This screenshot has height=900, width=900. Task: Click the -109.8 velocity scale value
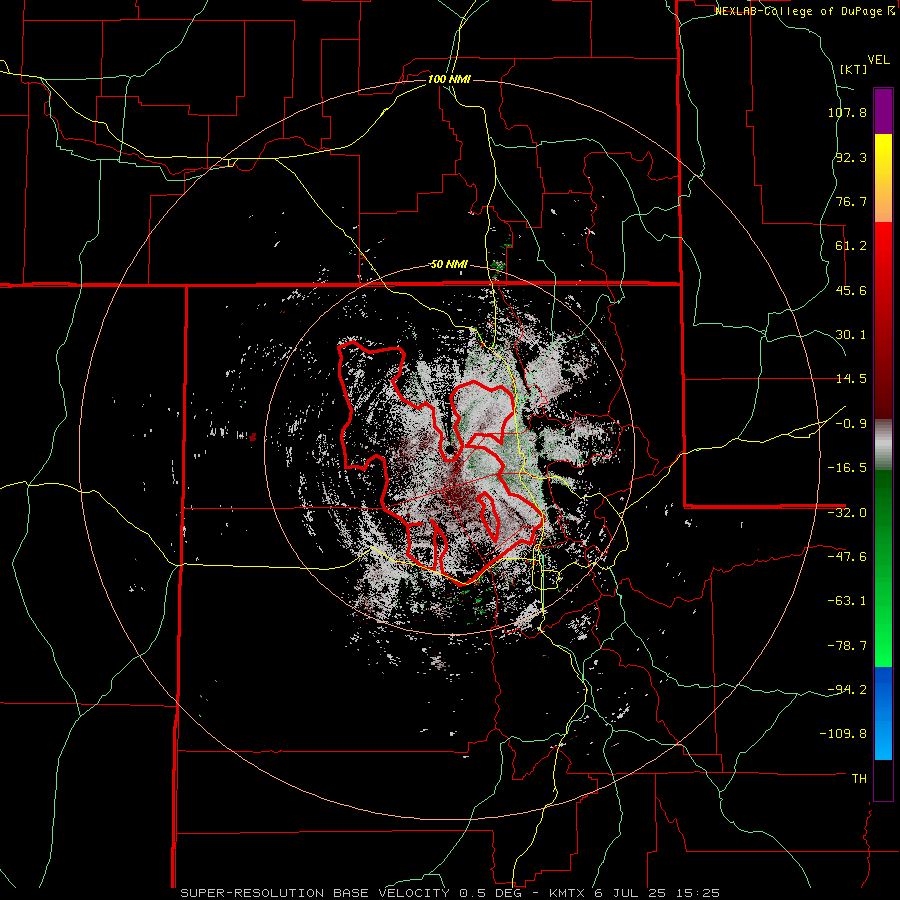tap(844, 734)
